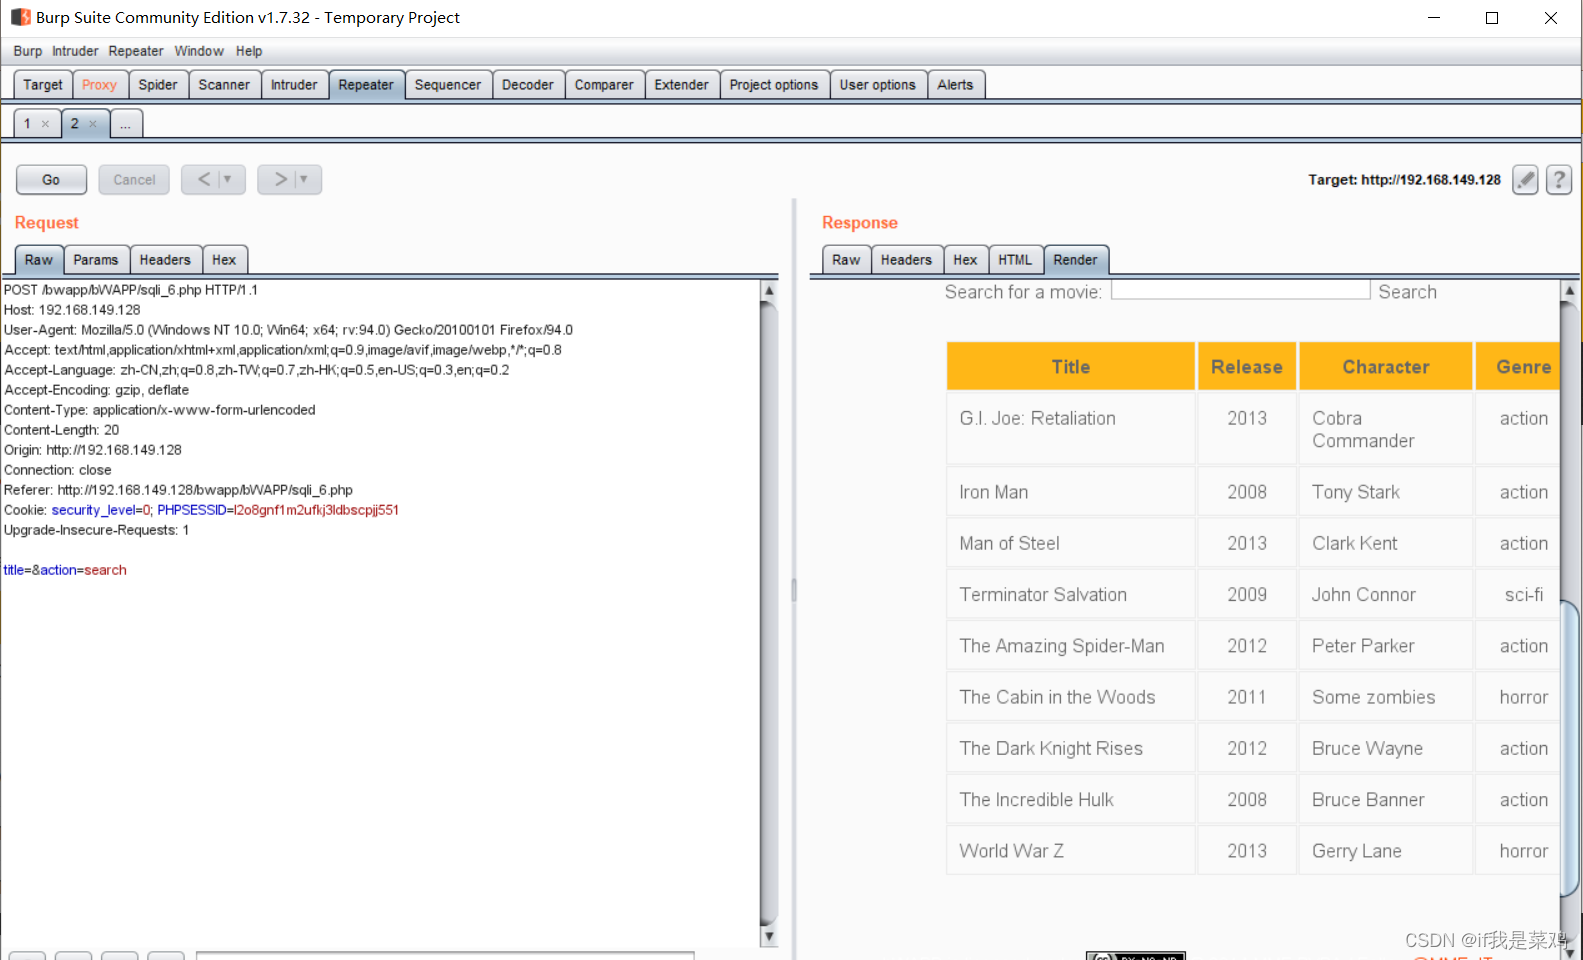Show response Hex view

click(965, 260)
